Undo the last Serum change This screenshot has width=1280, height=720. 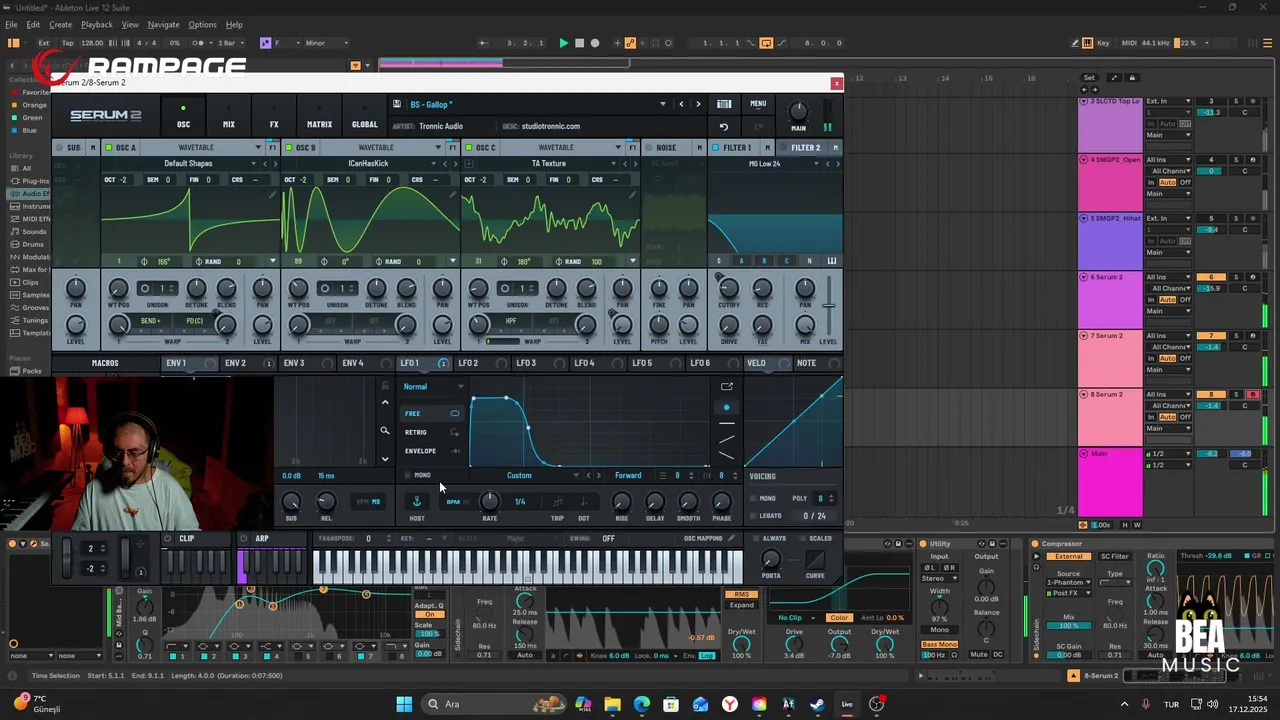pyautogui.click(x=724, y=127)
